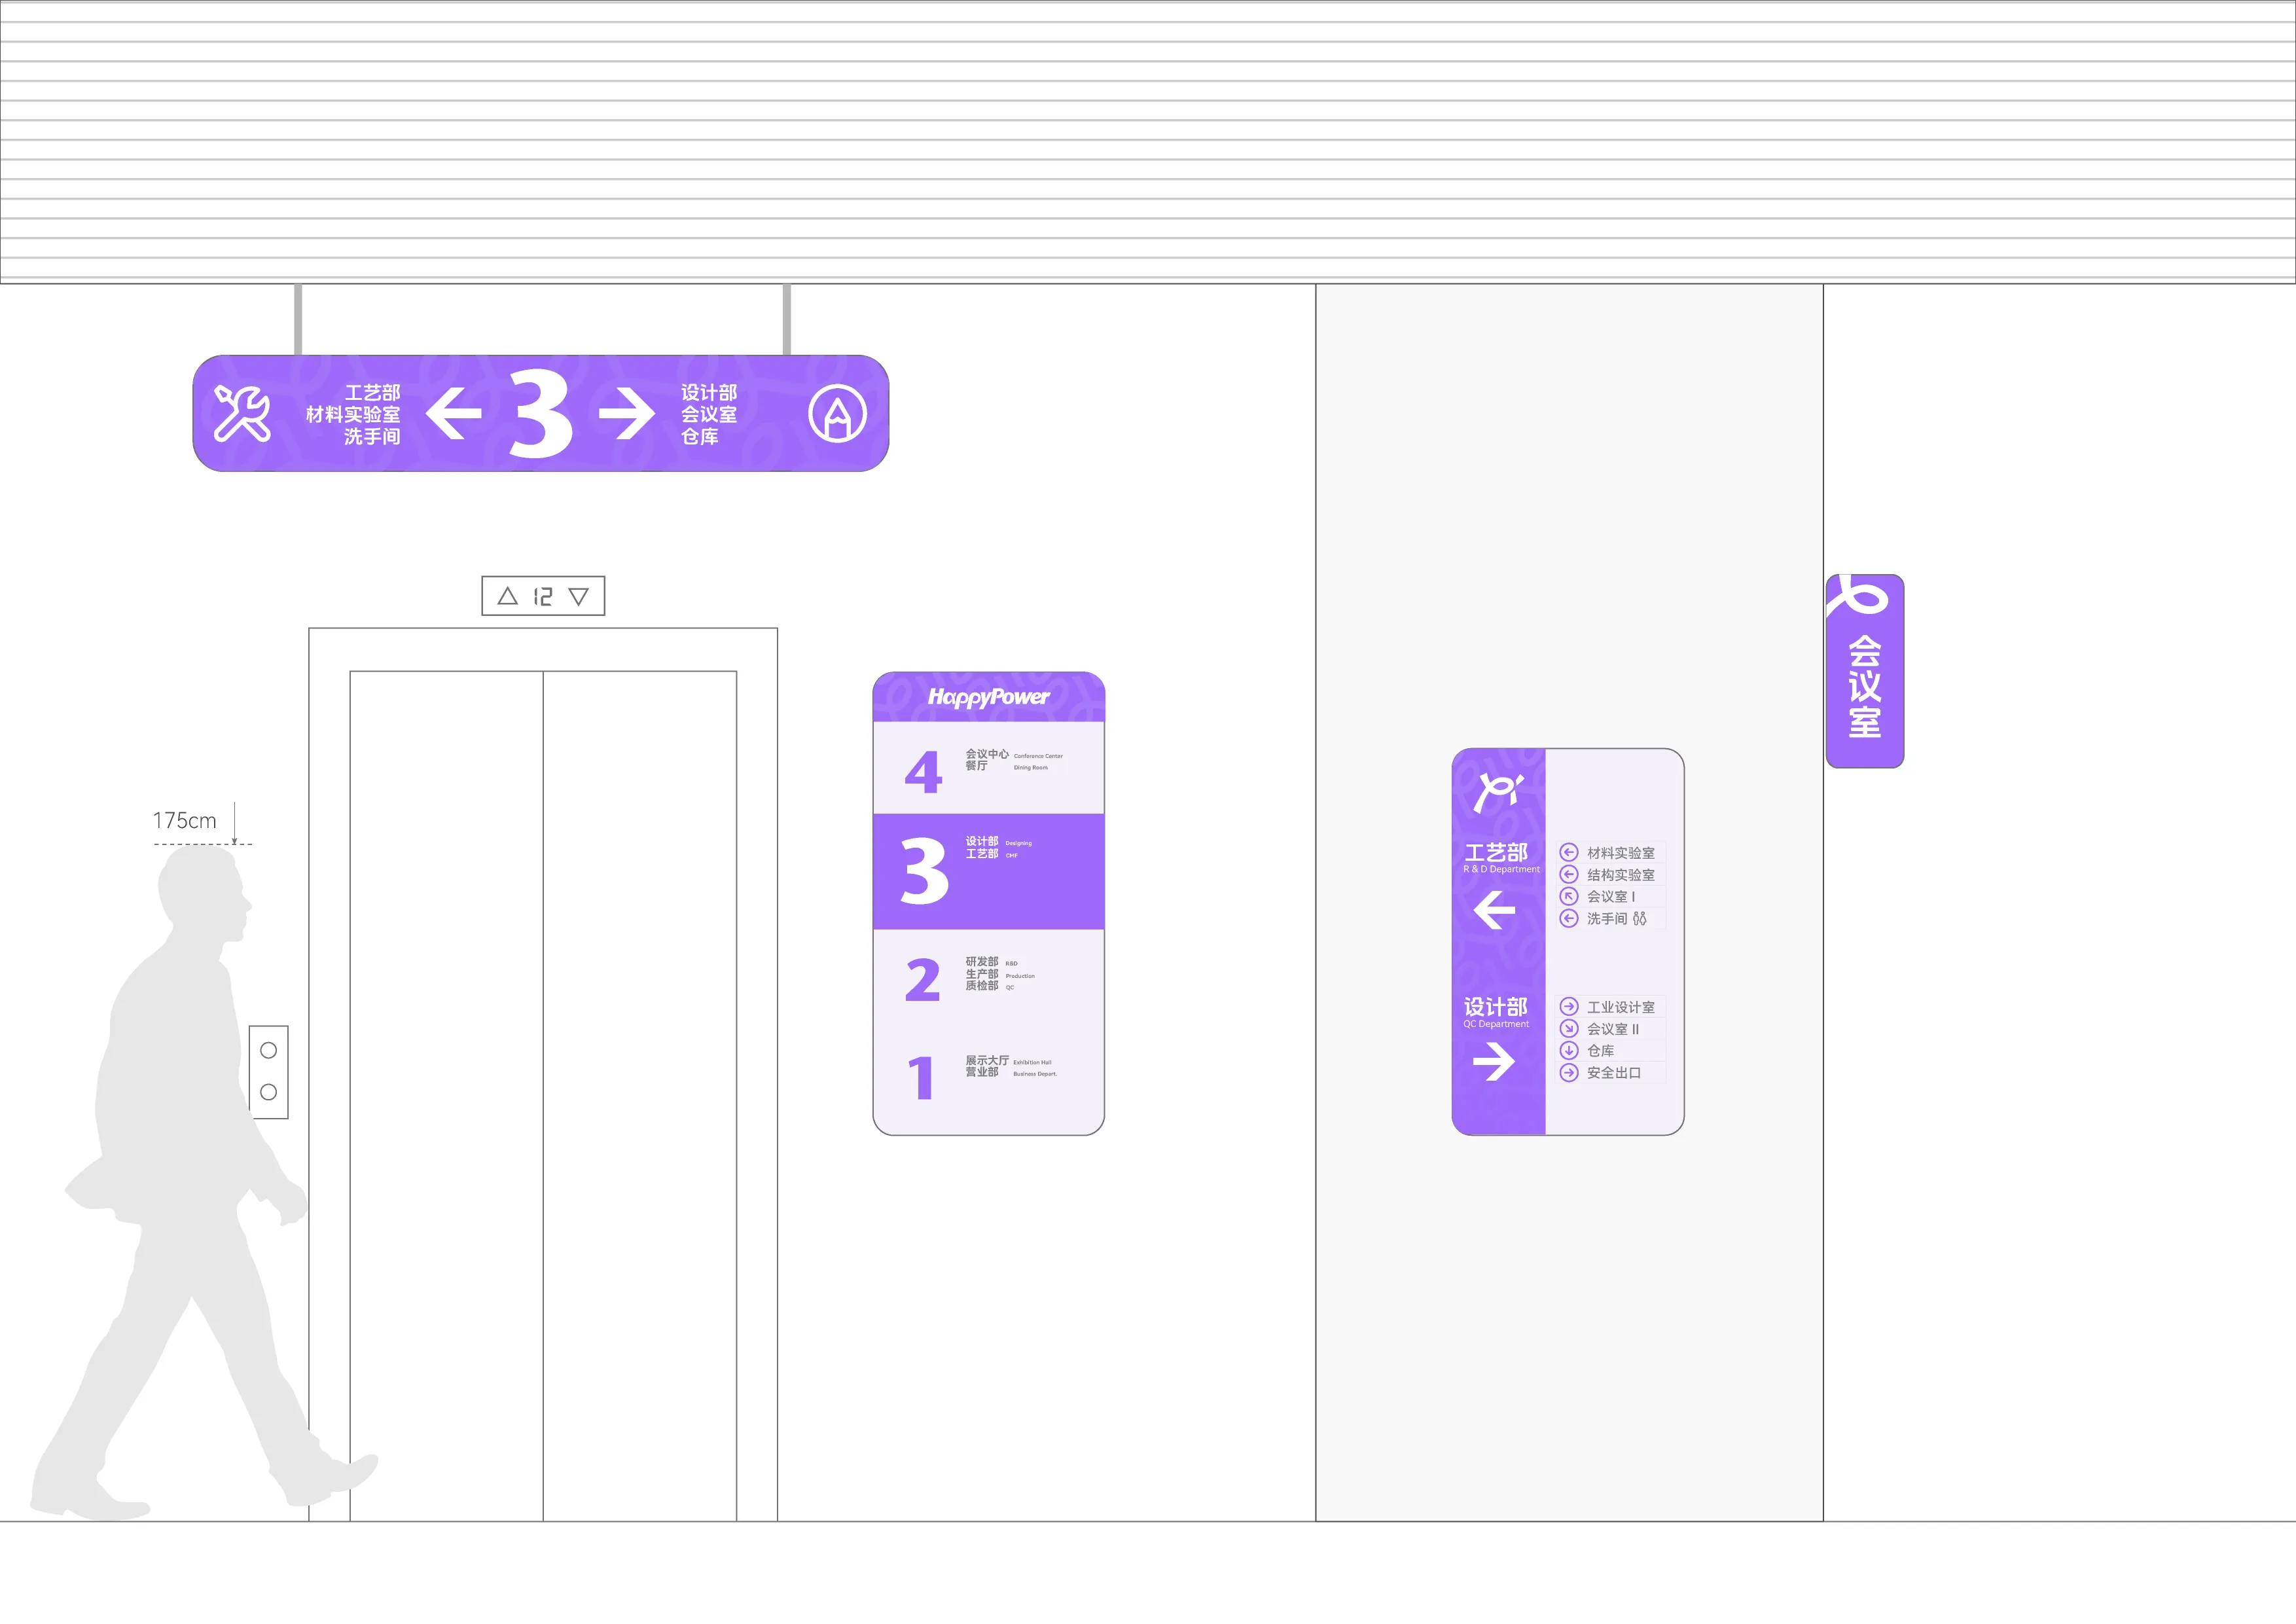Click the elevator down triangle indicator
The height and width of the screenshot is (1624, 2296).
click(578, 597)
